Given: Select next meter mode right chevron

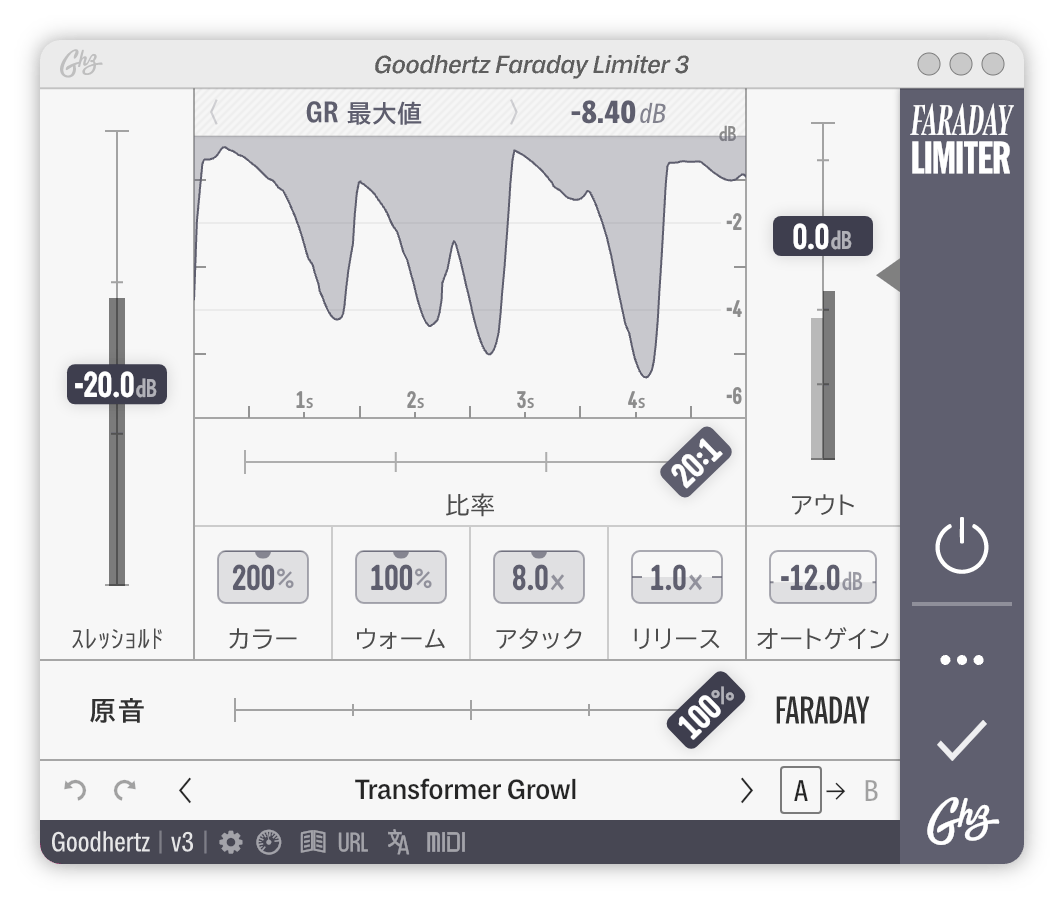Looking at the screenshot, I should tap(514, 112).
